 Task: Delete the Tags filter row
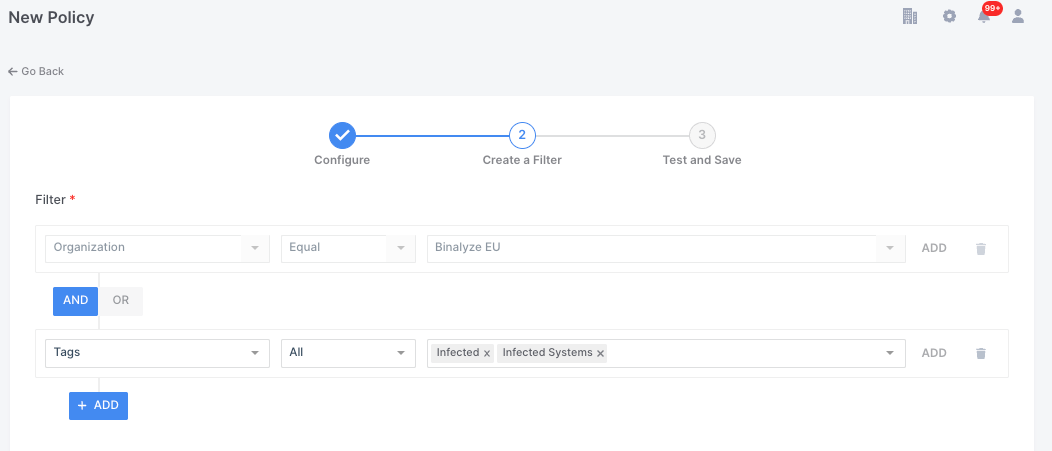point(980,353)
